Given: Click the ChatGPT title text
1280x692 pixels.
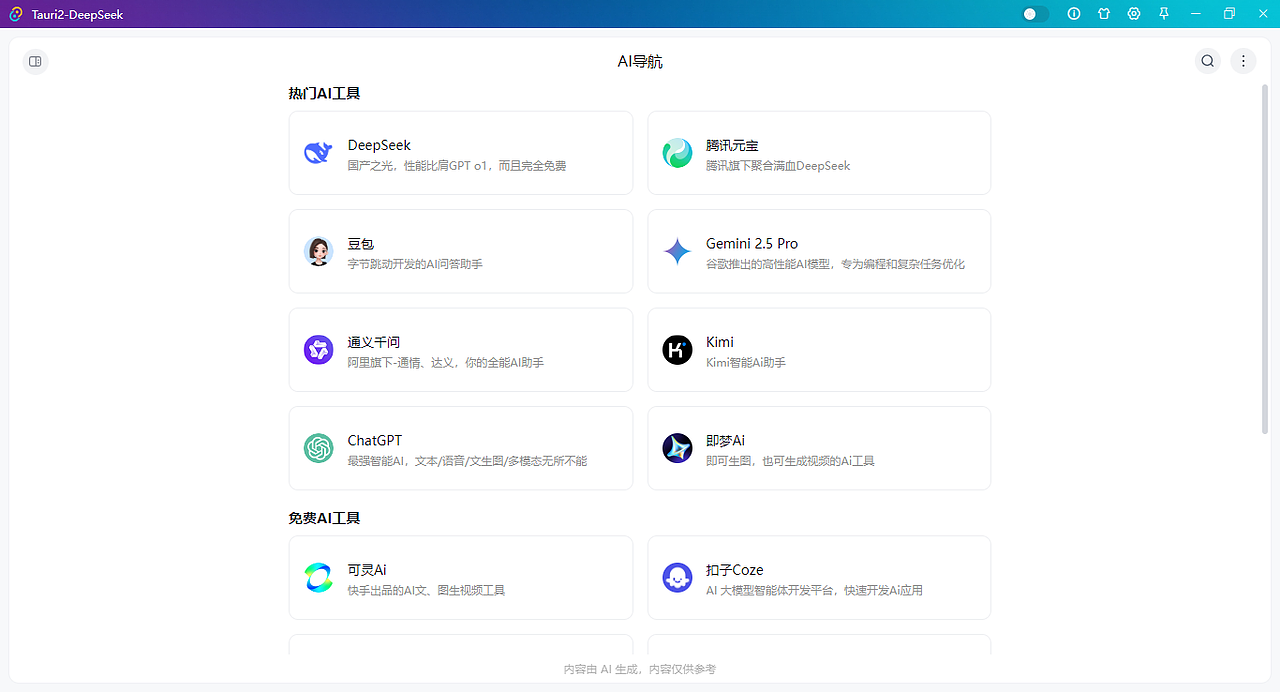Looking at the screenshot, I should point(375,440).
